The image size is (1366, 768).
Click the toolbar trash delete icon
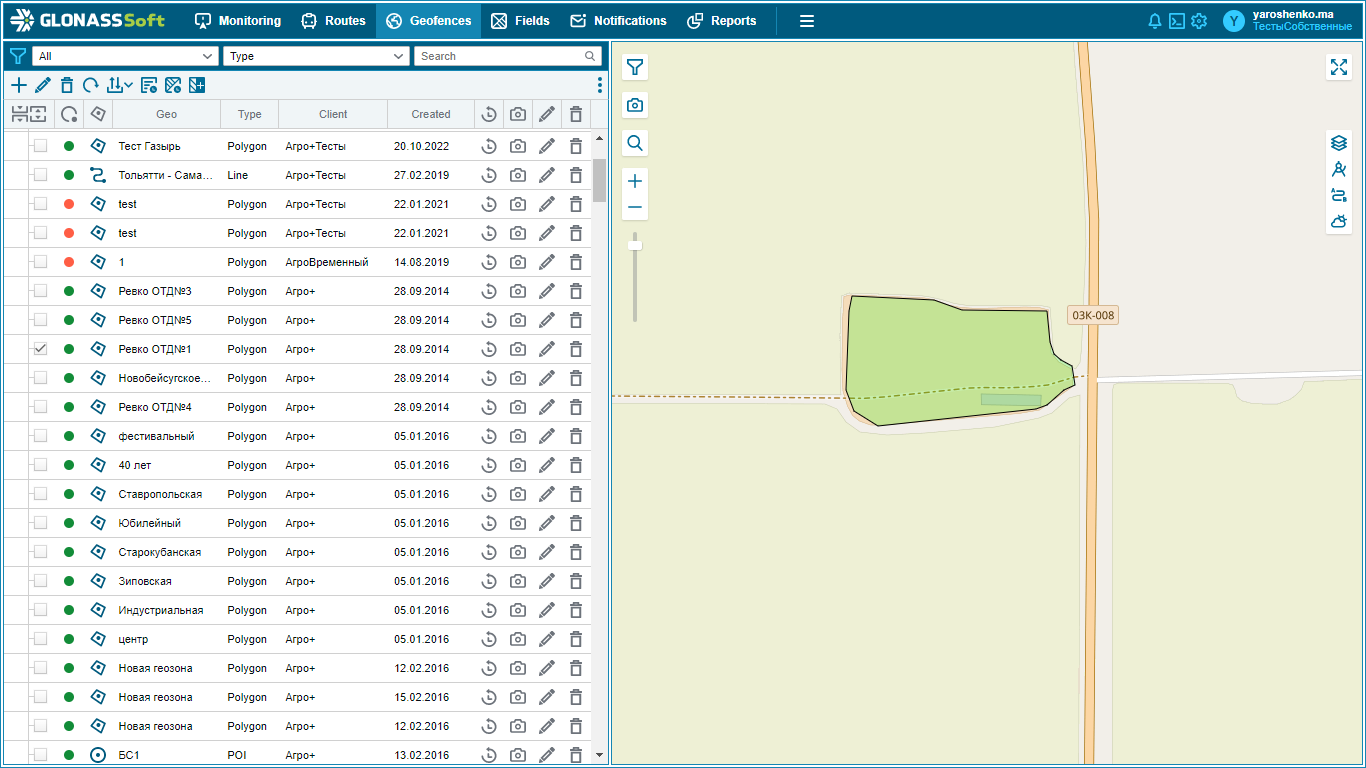(67, 86)
